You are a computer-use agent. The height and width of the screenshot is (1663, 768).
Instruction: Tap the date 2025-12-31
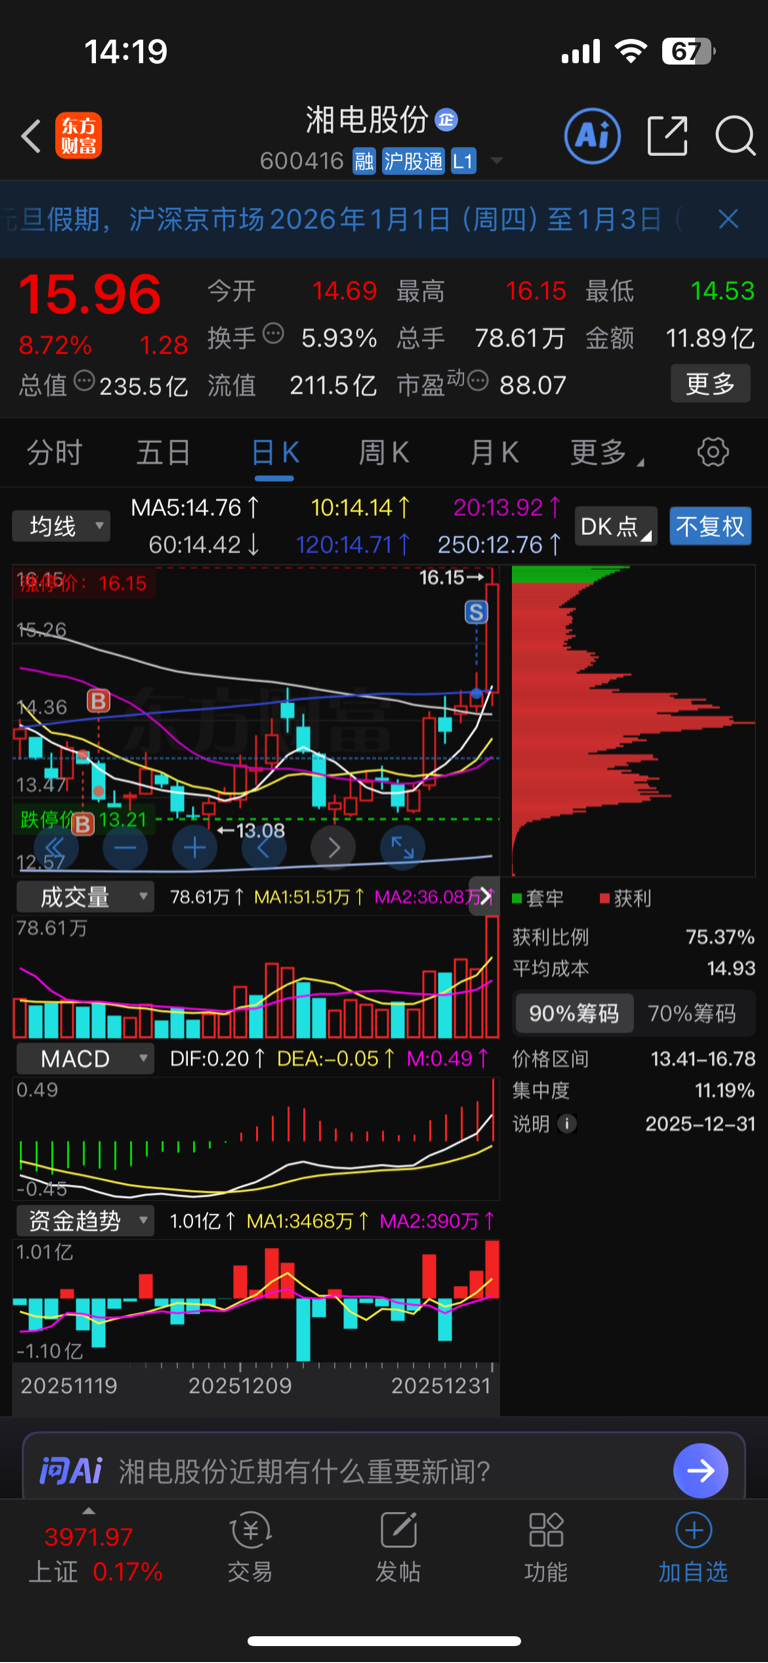point(700,1123)
